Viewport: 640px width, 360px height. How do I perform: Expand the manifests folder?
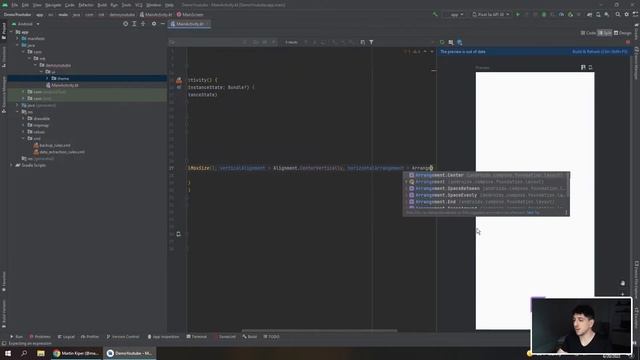(18, 38)
